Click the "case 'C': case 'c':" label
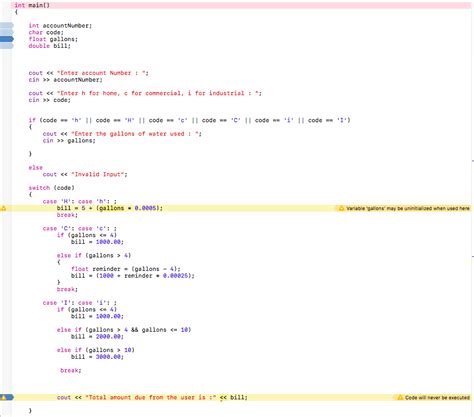This screenshot has height=417, width=474. (x=79, y=228)
